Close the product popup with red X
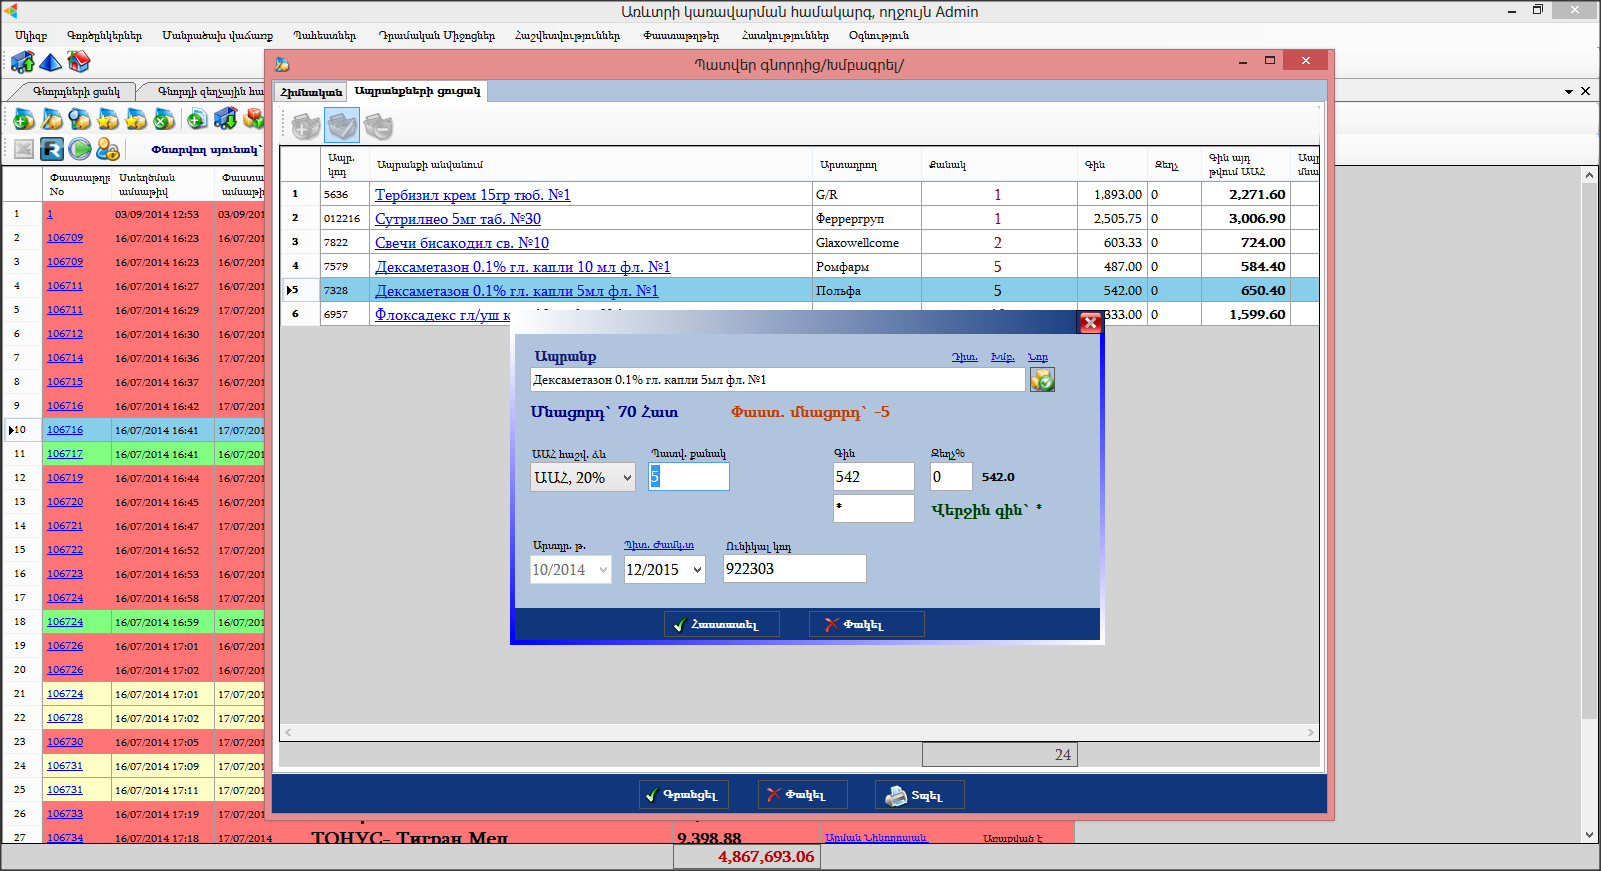This screenshot has width=1601, height=871. point(1090,323)
